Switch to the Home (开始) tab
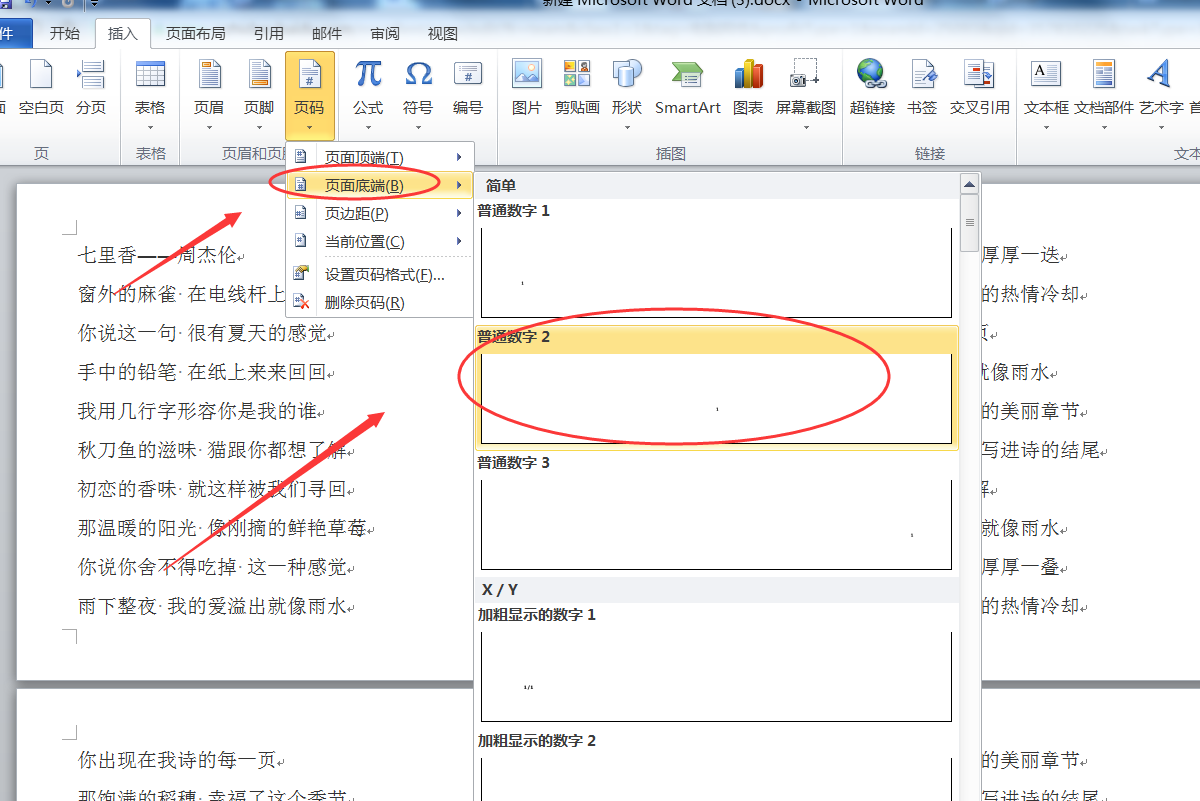Screen dimensions: 1200x801 [x=65, y=33]
